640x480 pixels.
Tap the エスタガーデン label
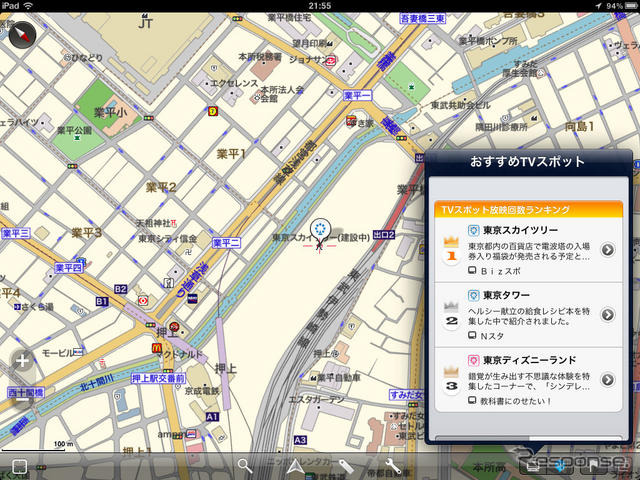[316, 400]
